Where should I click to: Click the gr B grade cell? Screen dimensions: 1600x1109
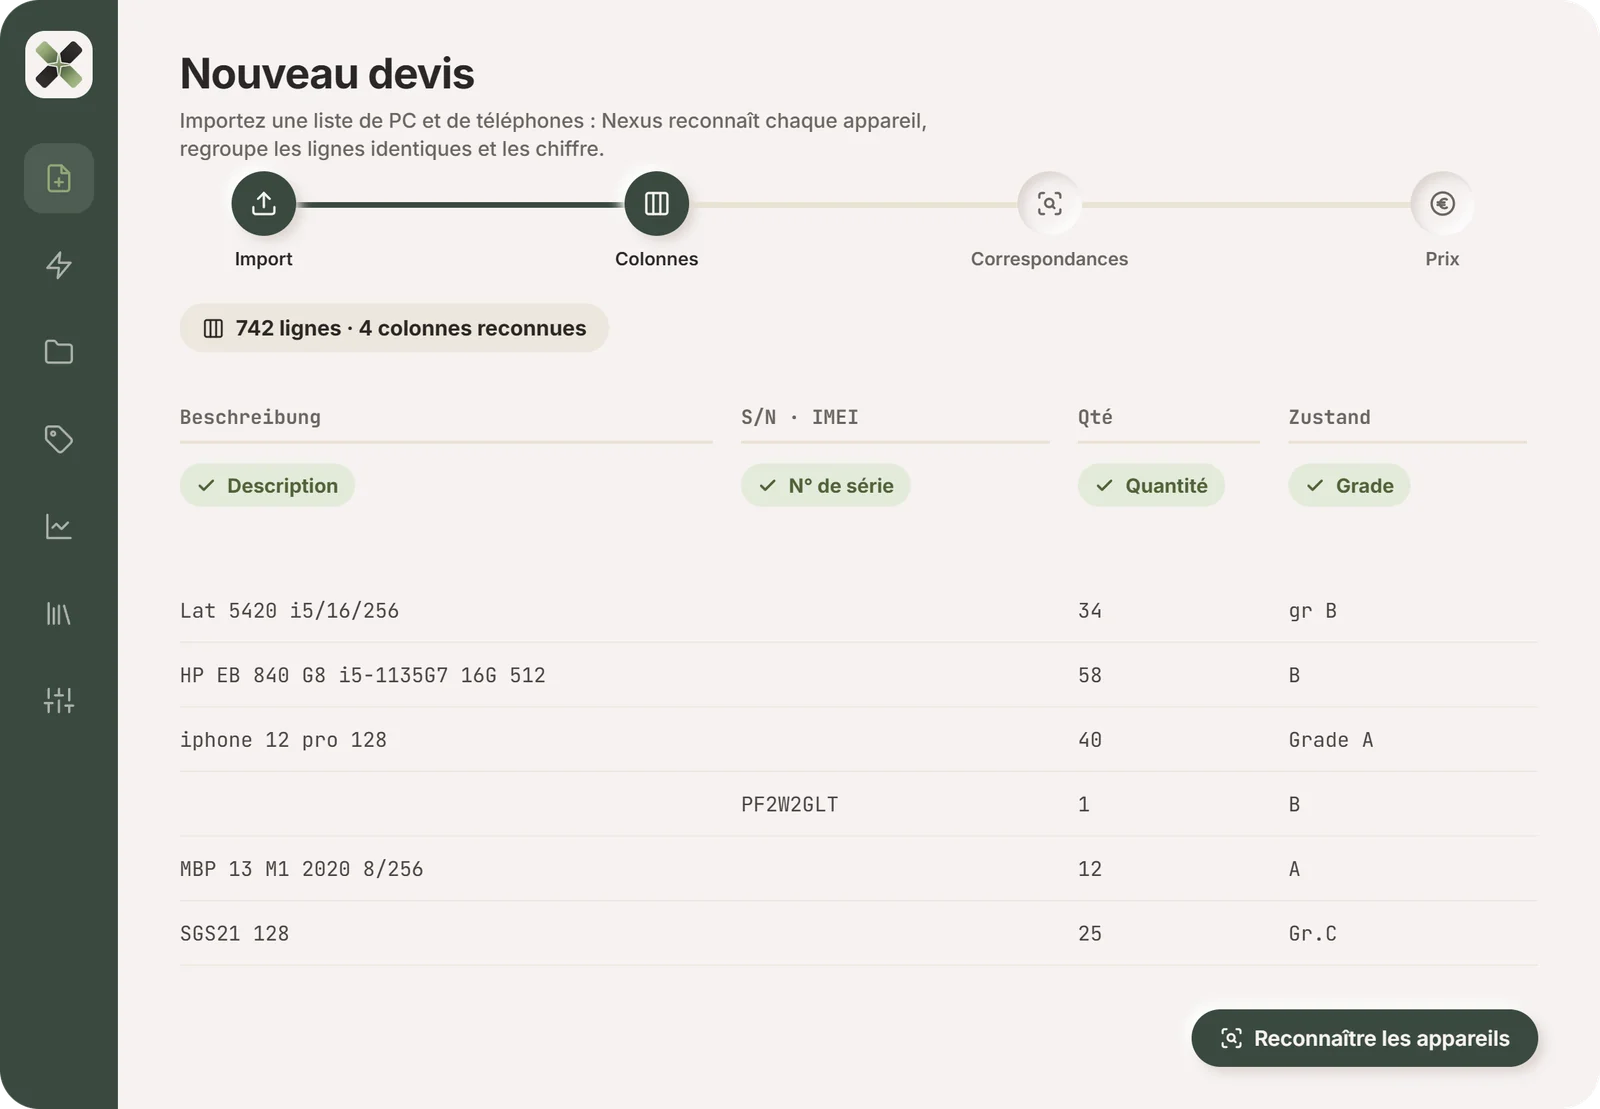point(1312,611)
